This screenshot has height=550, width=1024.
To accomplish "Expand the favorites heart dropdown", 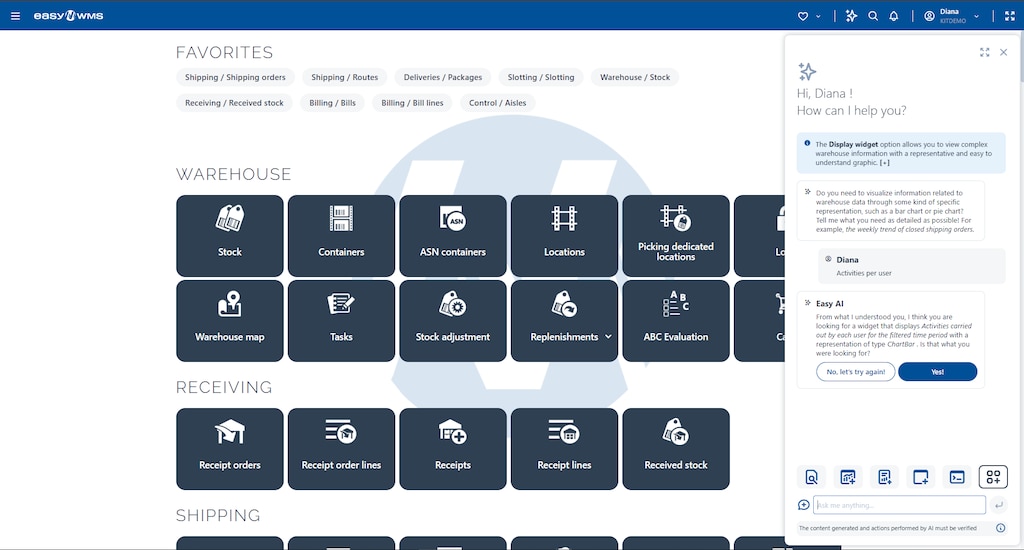I will click(x=809, y=16).
